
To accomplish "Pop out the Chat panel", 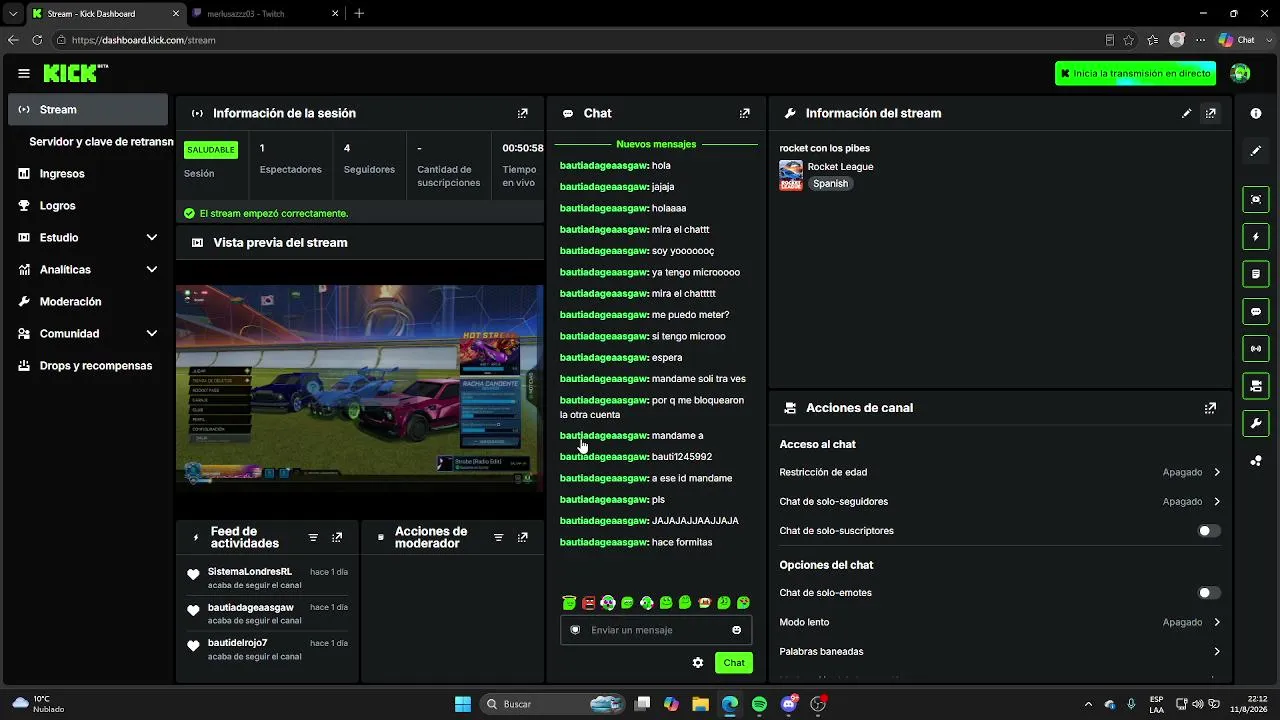I will tap(744, 114).
